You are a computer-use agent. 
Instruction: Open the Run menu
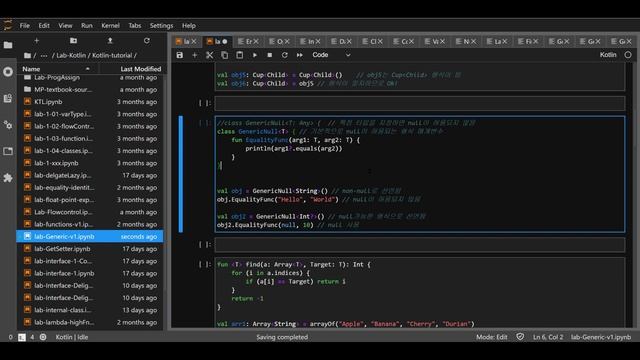point(87,25)
